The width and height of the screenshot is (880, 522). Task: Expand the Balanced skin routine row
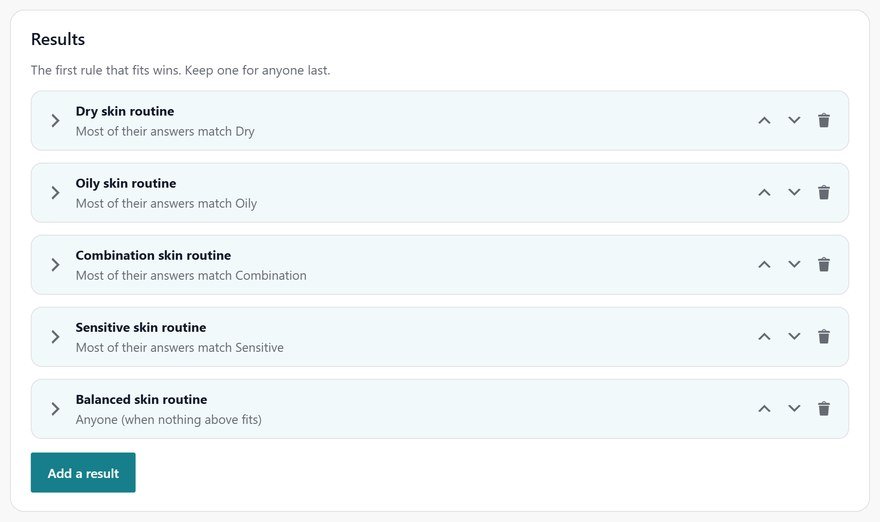point(55,409)
